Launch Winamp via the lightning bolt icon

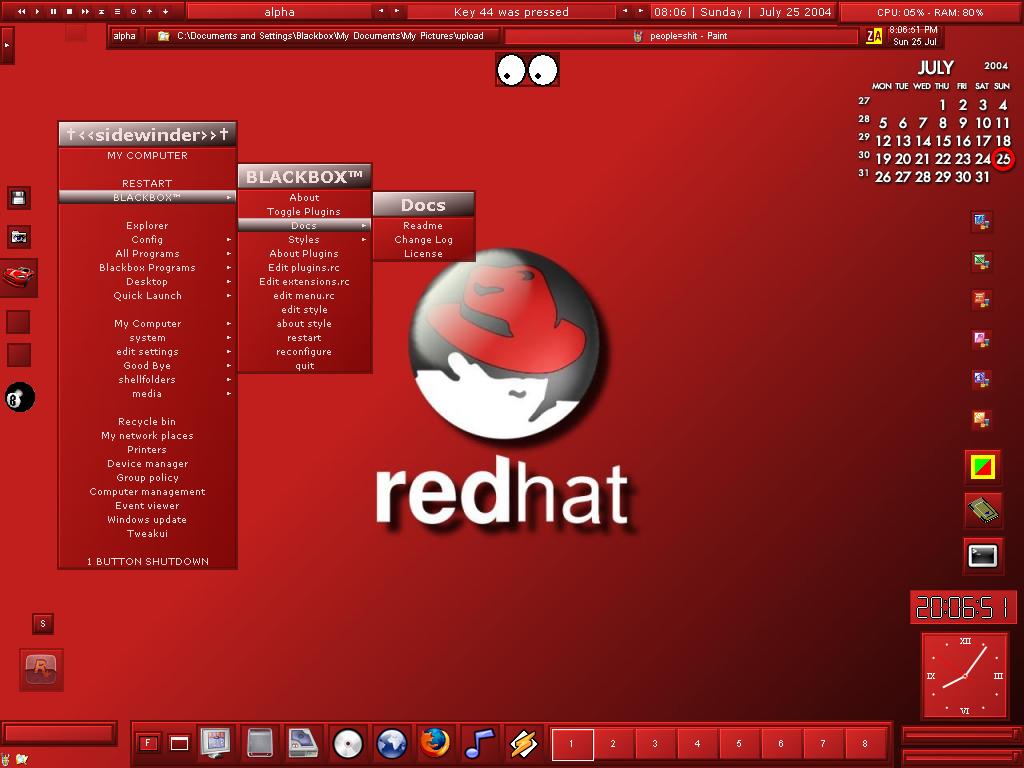pos(523,743)
